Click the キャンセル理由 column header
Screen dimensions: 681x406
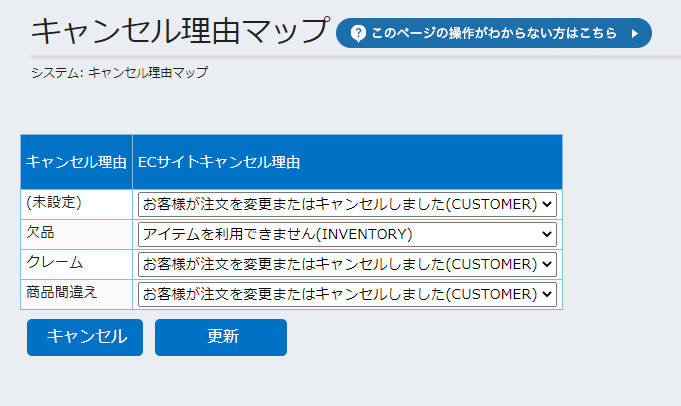tap(76, 162)
